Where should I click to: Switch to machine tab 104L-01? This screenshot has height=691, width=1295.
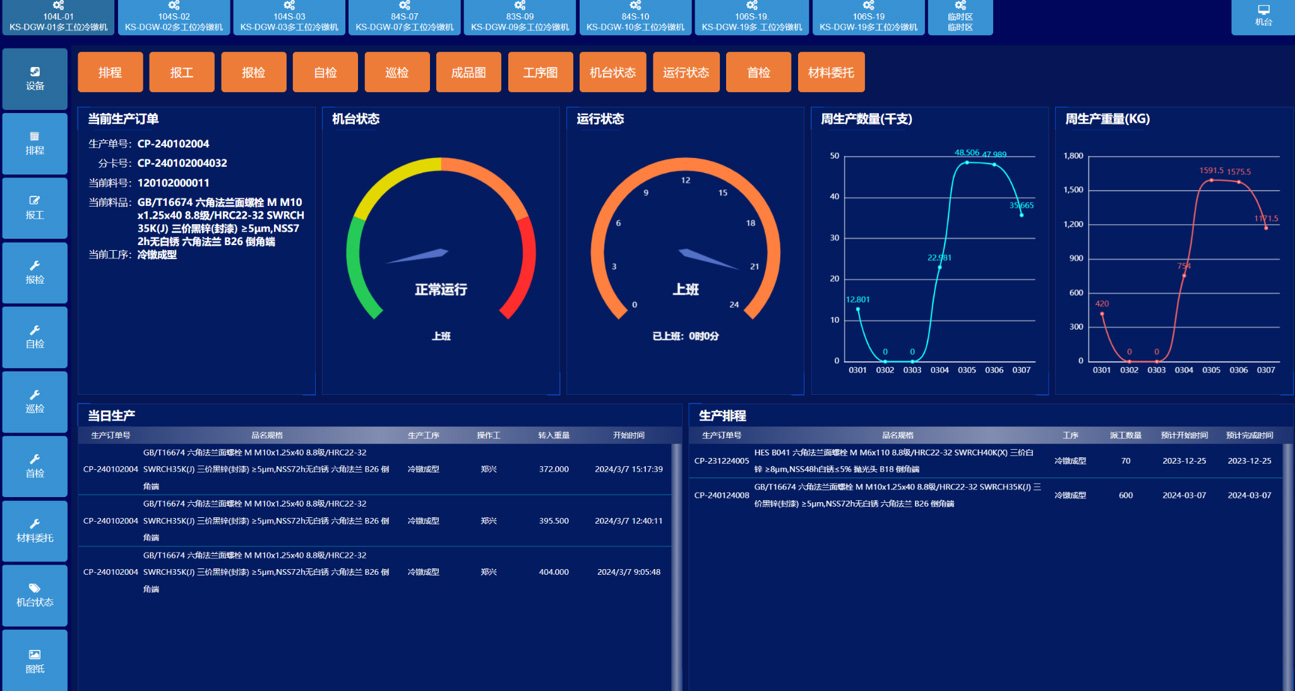point(57,17)
